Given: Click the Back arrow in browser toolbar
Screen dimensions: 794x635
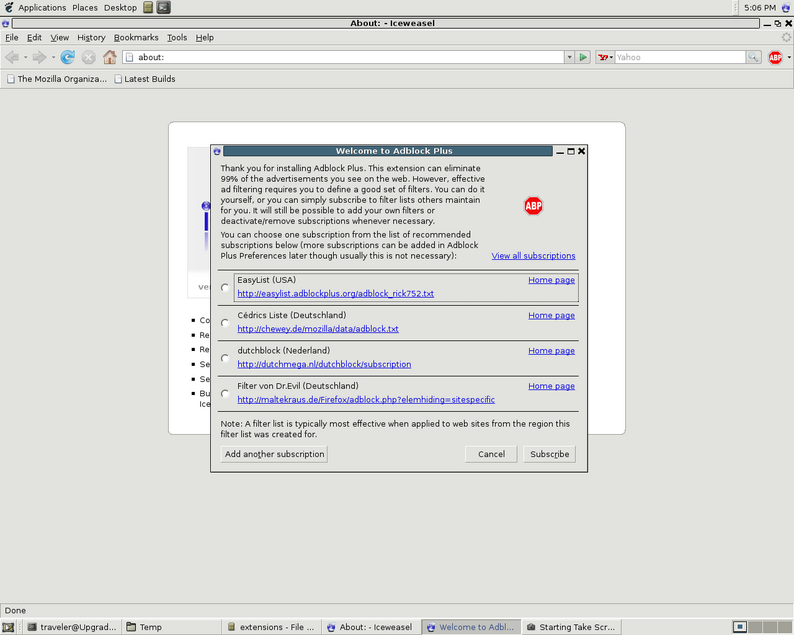Looking at the screenshot, I should tap(12, 57).
